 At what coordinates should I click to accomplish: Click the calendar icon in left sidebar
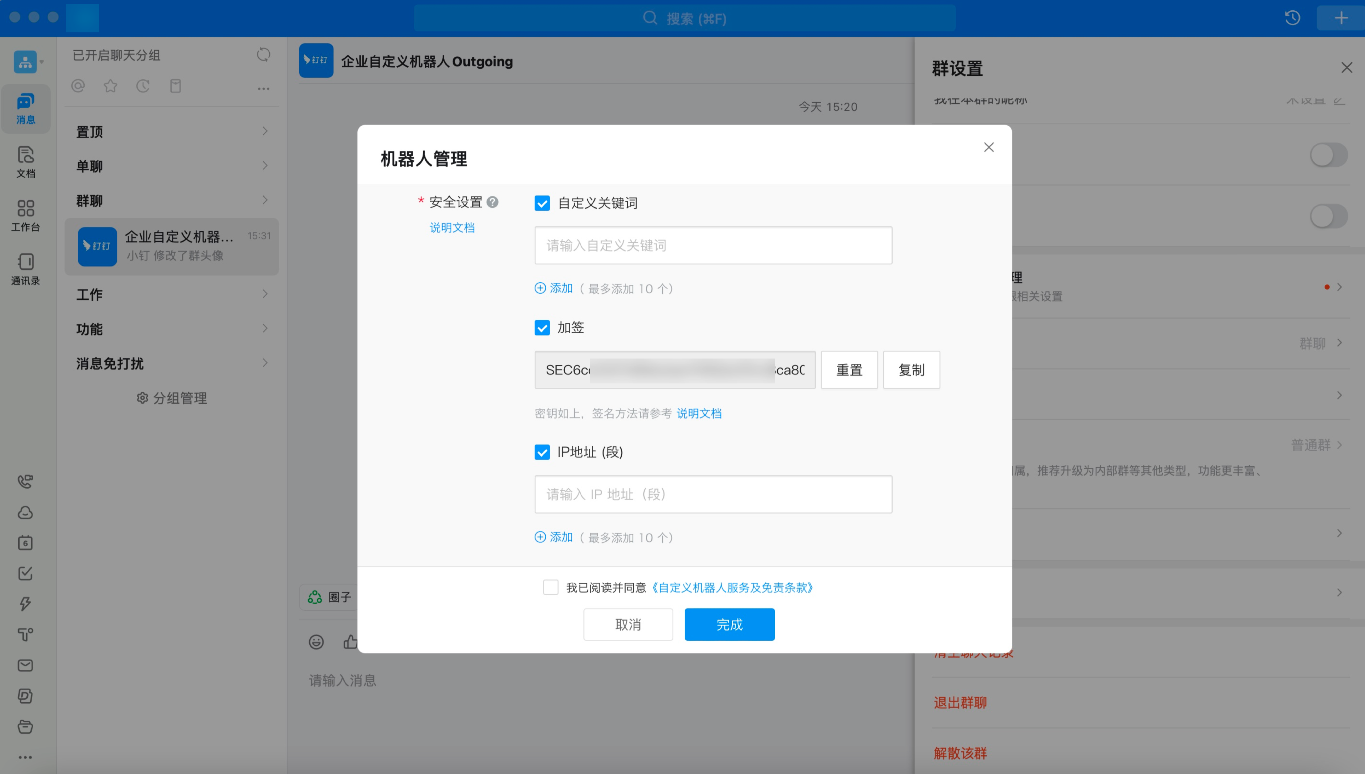click(25, 542)
